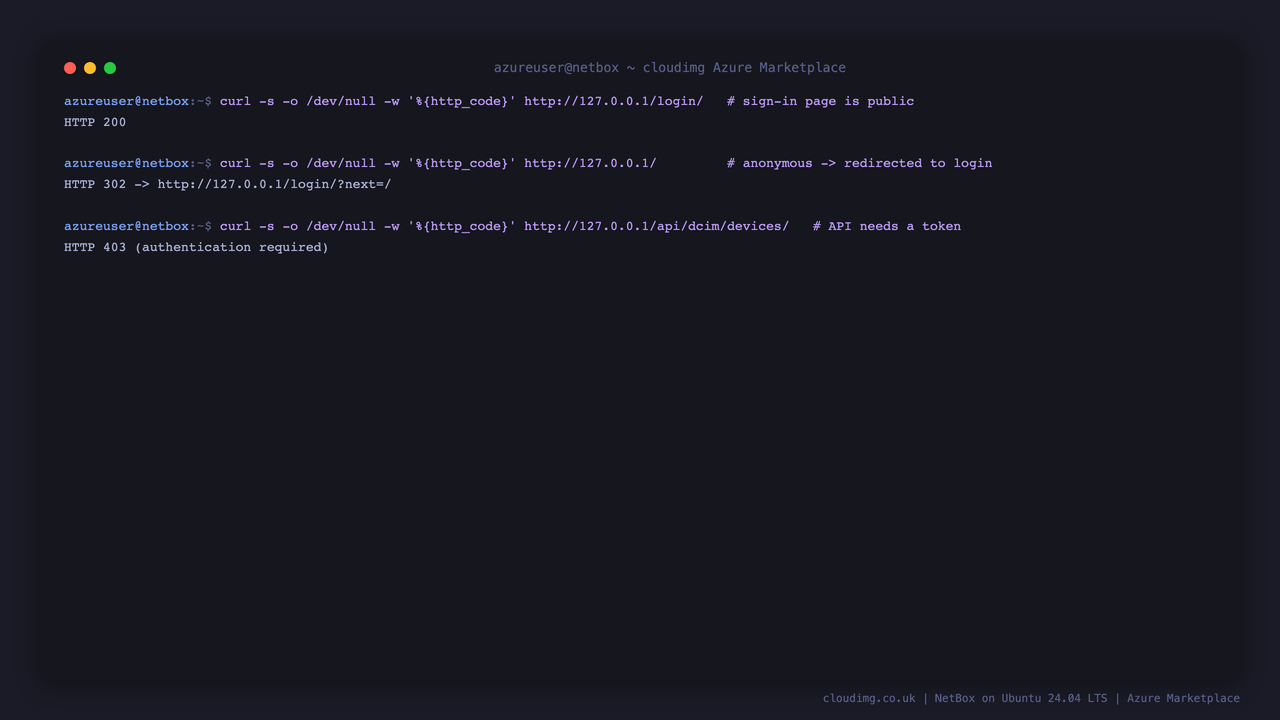Image resolution: width=1280 pixels, height=720 pixels.
Task: Click the comment '# API needs a token'
Action: coord(887,226)
